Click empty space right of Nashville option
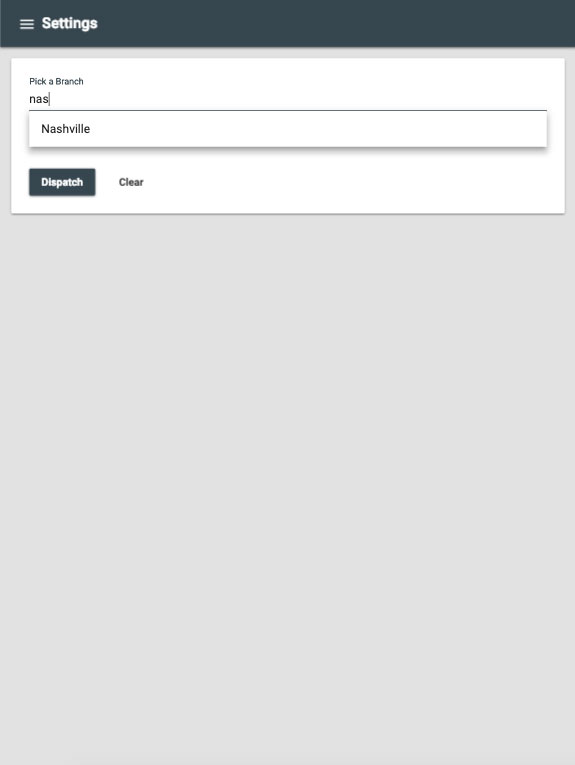Viewport: 575px width, 765px height. pos(317,129)
